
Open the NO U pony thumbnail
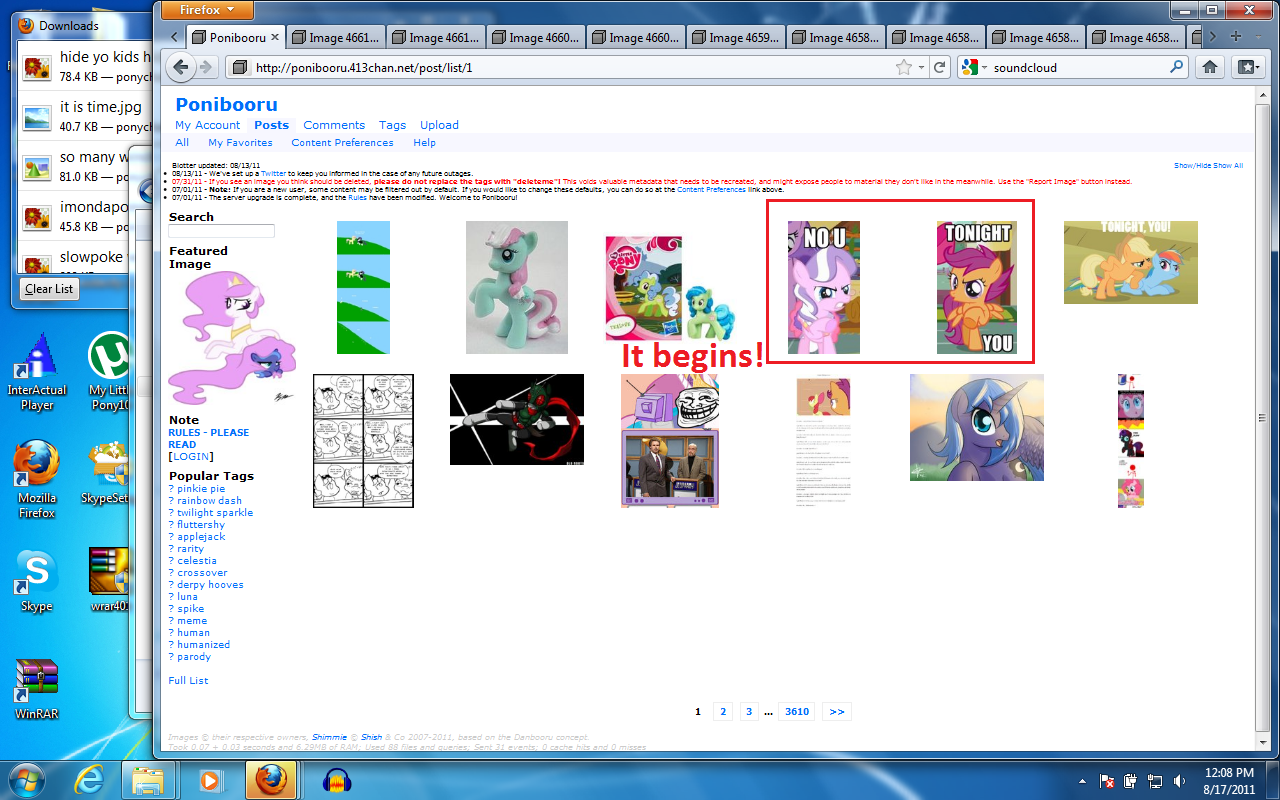(x=824, y=288)
